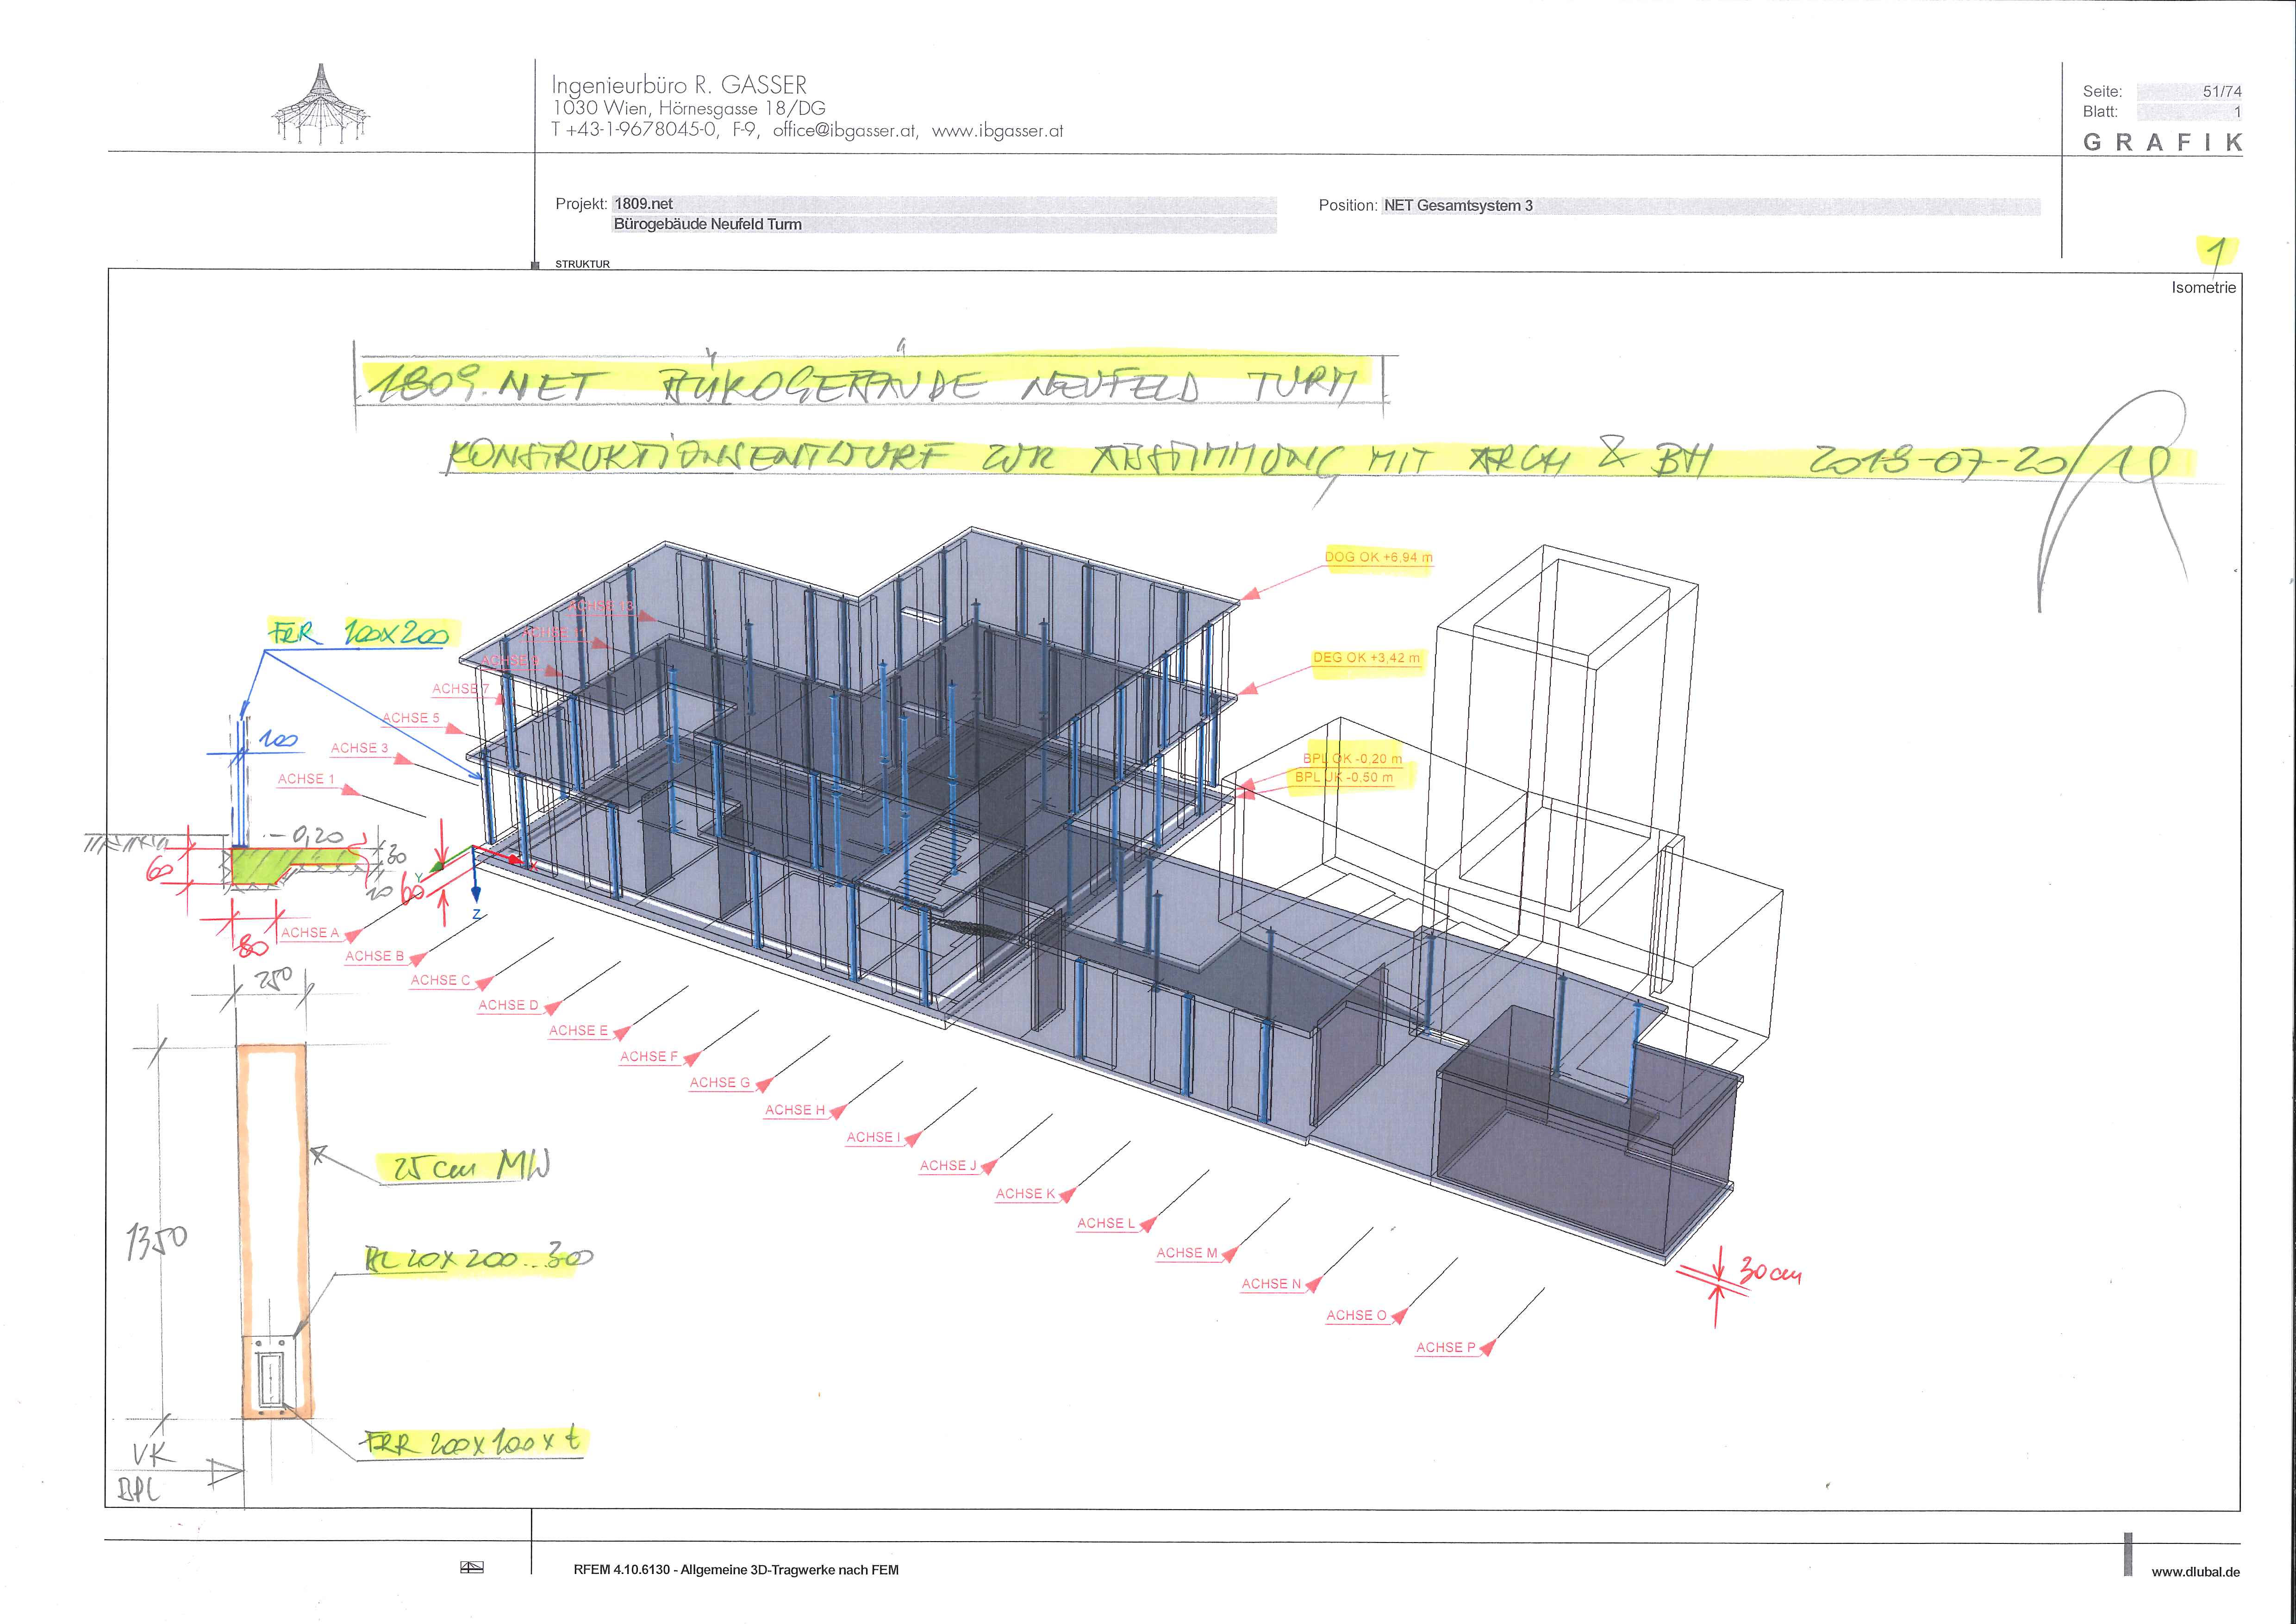Click the STRUKTUR section label
The image size is (2296, 1624).
pyautogui.click(x=582, y=264)
